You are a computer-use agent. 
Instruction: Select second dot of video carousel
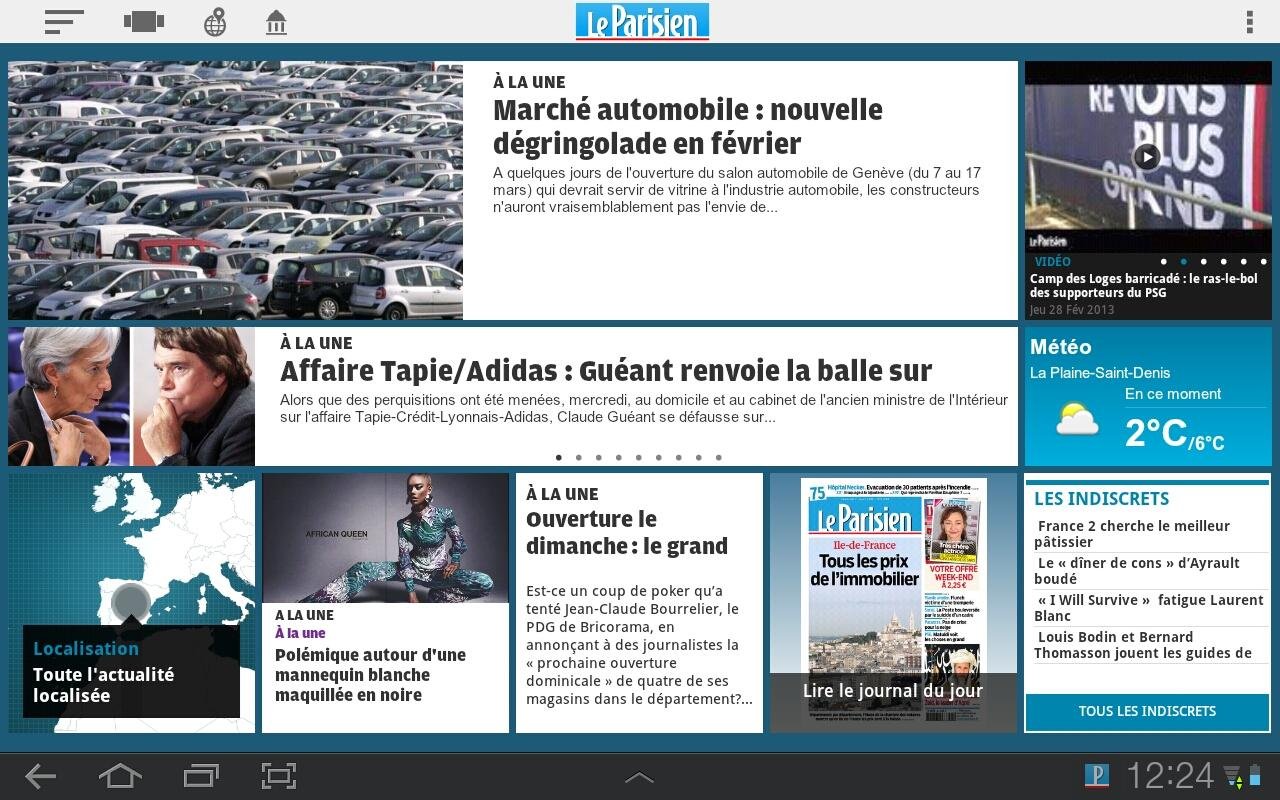coord(1183,261)
